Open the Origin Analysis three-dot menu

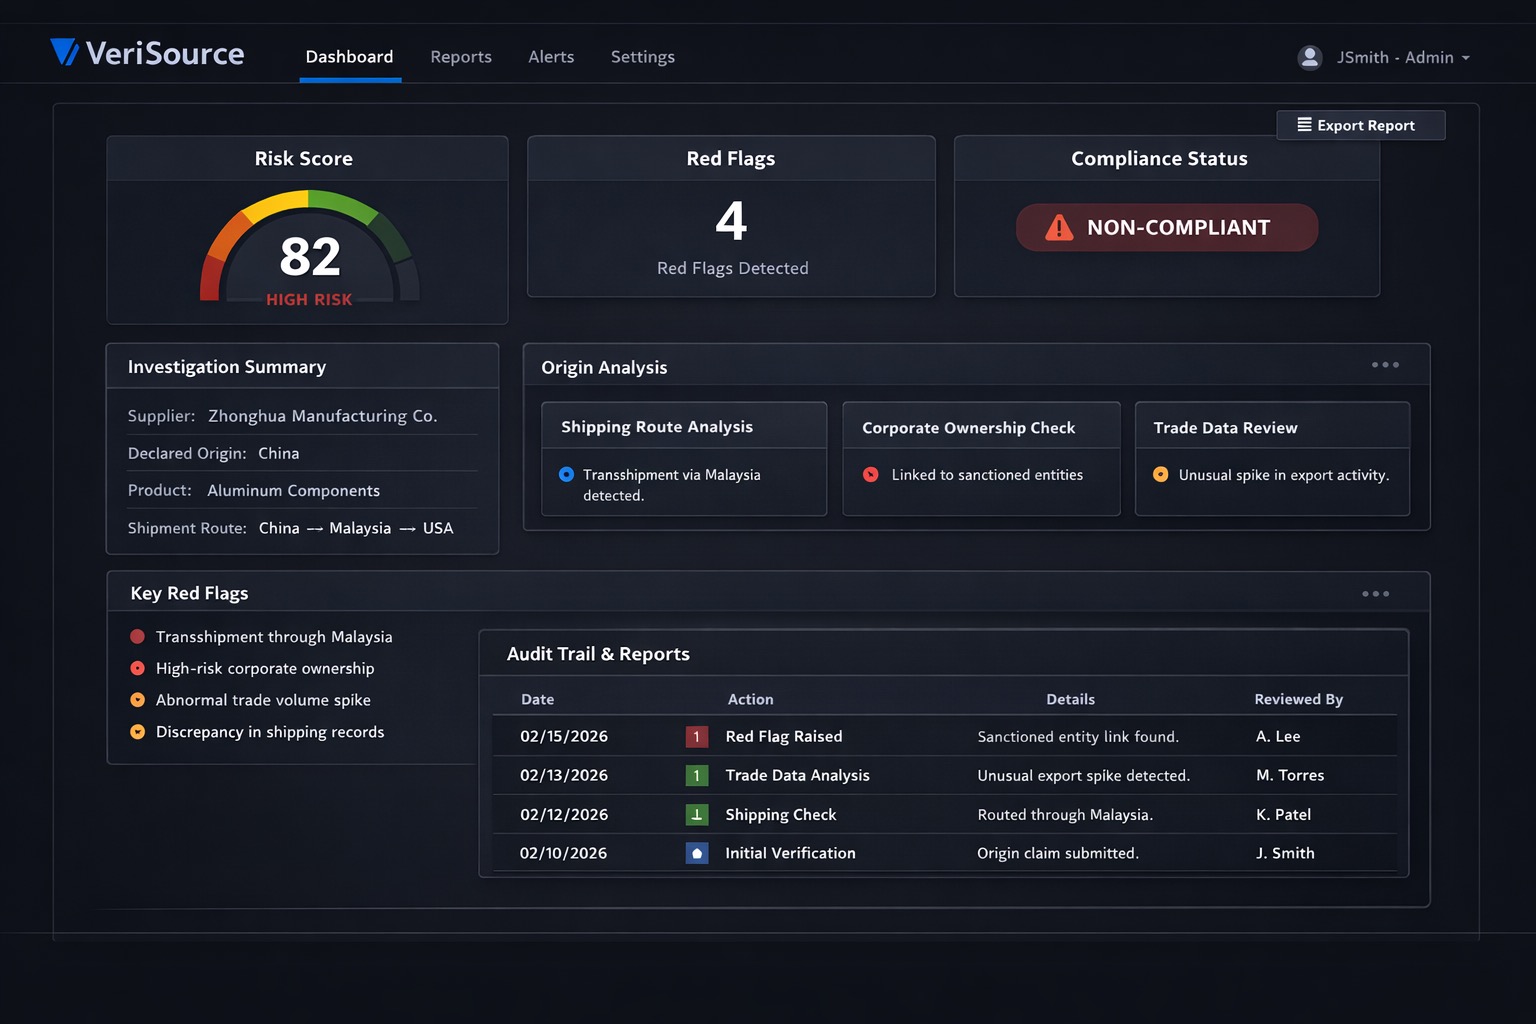(1385, 365)
